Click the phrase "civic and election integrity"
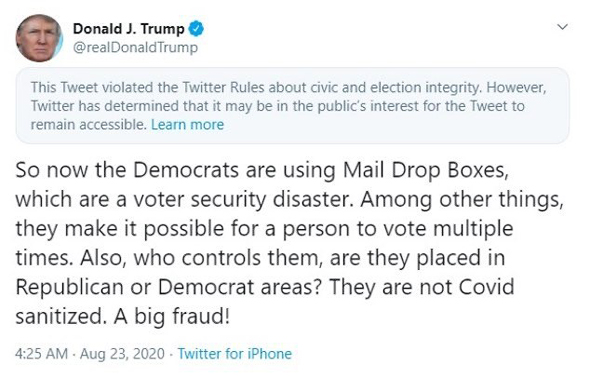Image resolution: width=590 pixels, height=378 pixels. [395, 88]
